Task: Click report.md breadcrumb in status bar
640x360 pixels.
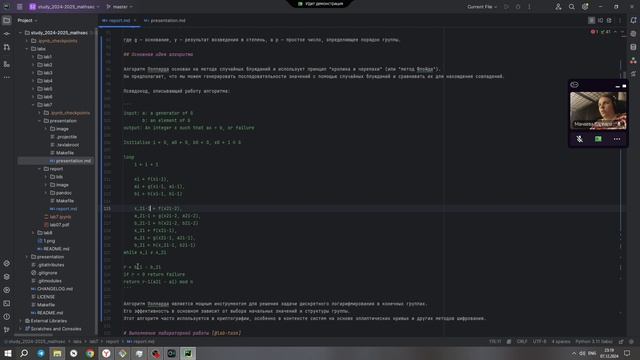Action: tap(140, 341)
